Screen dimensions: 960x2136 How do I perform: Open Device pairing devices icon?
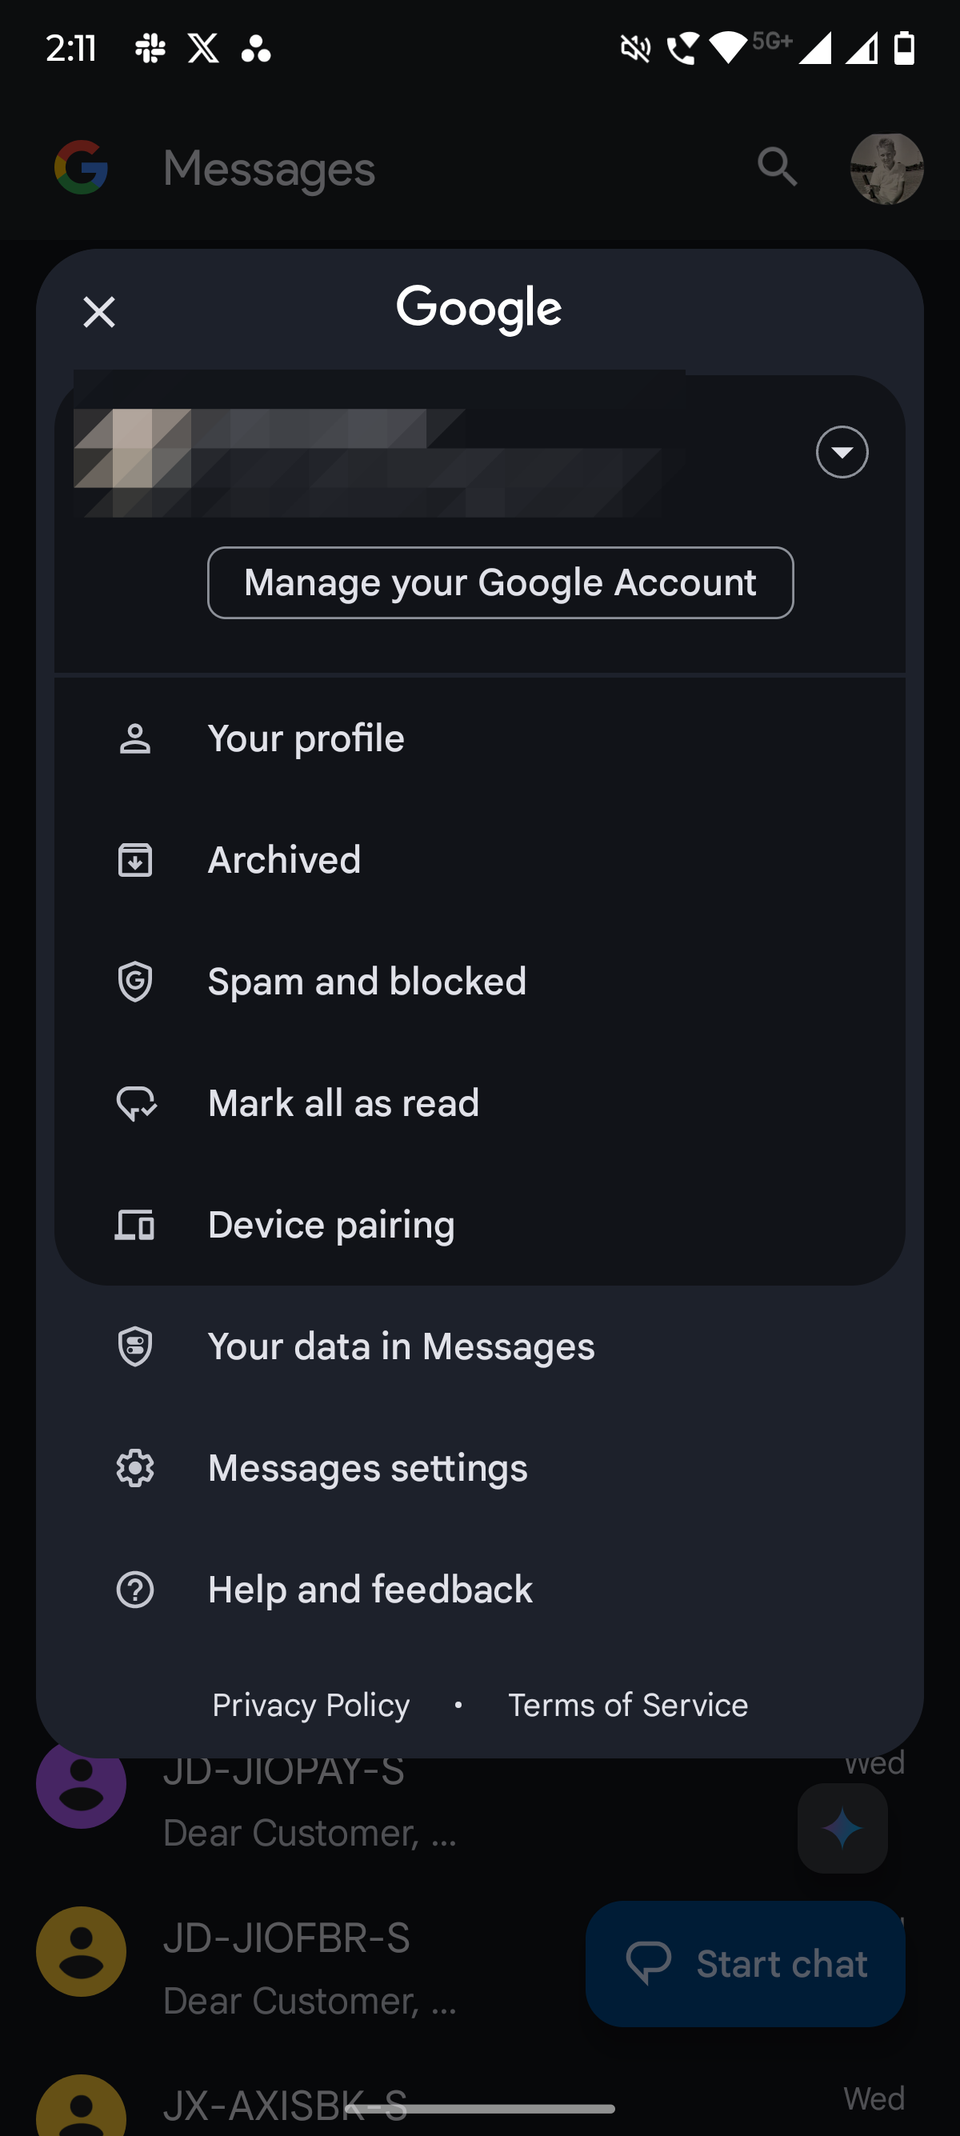pos(135,1225)
